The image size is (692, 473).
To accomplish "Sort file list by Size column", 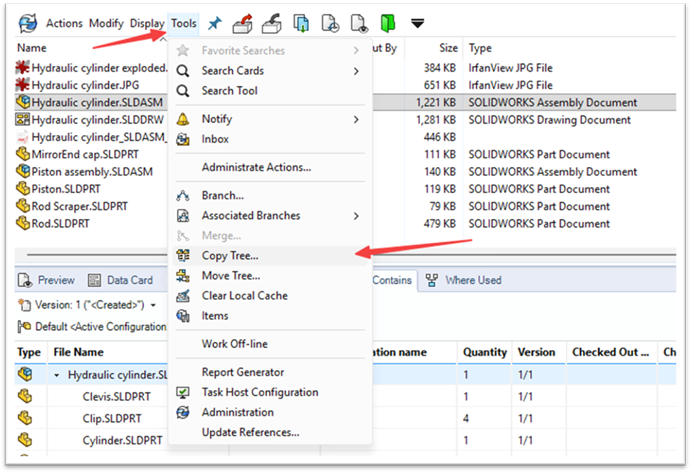I will [x=448, y=48].
